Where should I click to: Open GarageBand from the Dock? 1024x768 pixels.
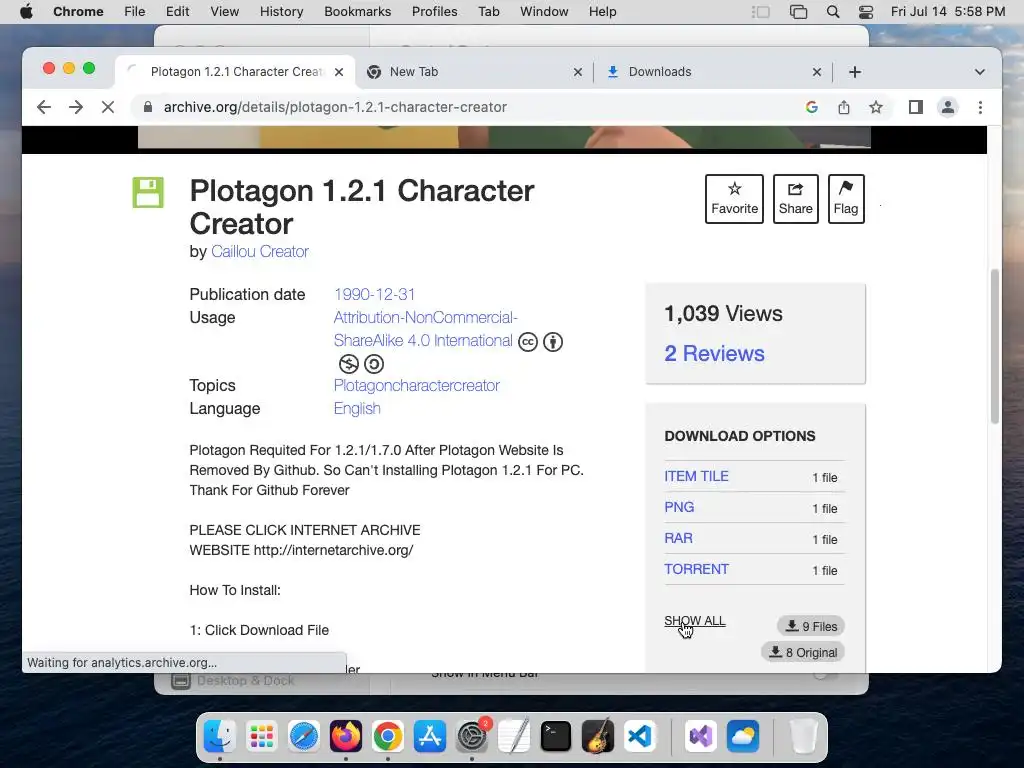click(598, 737)
